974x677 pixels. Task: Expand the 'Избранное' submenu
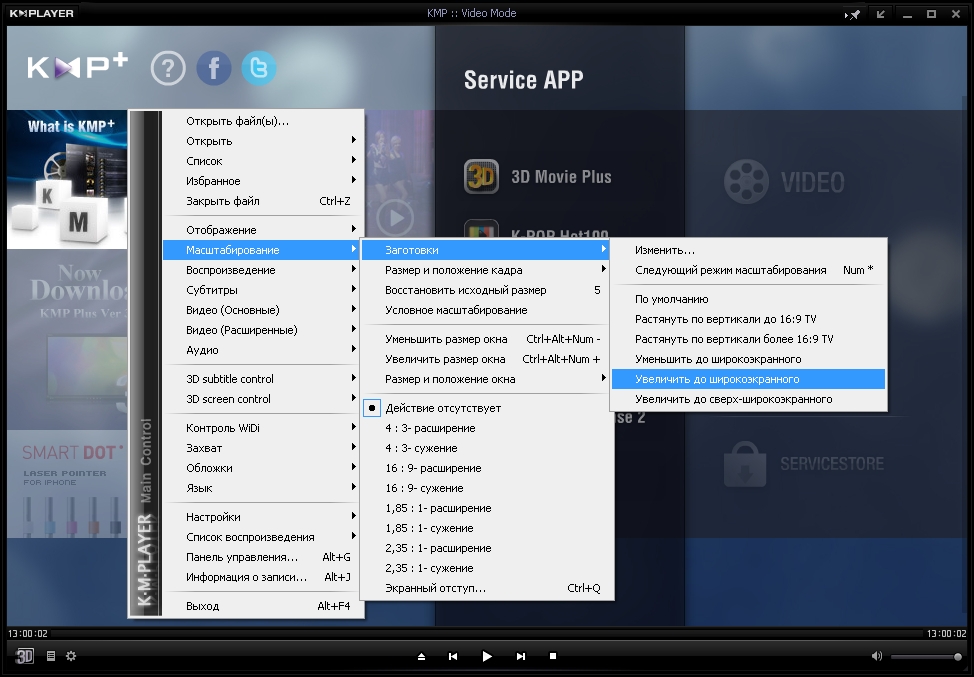tap(262, 181)
